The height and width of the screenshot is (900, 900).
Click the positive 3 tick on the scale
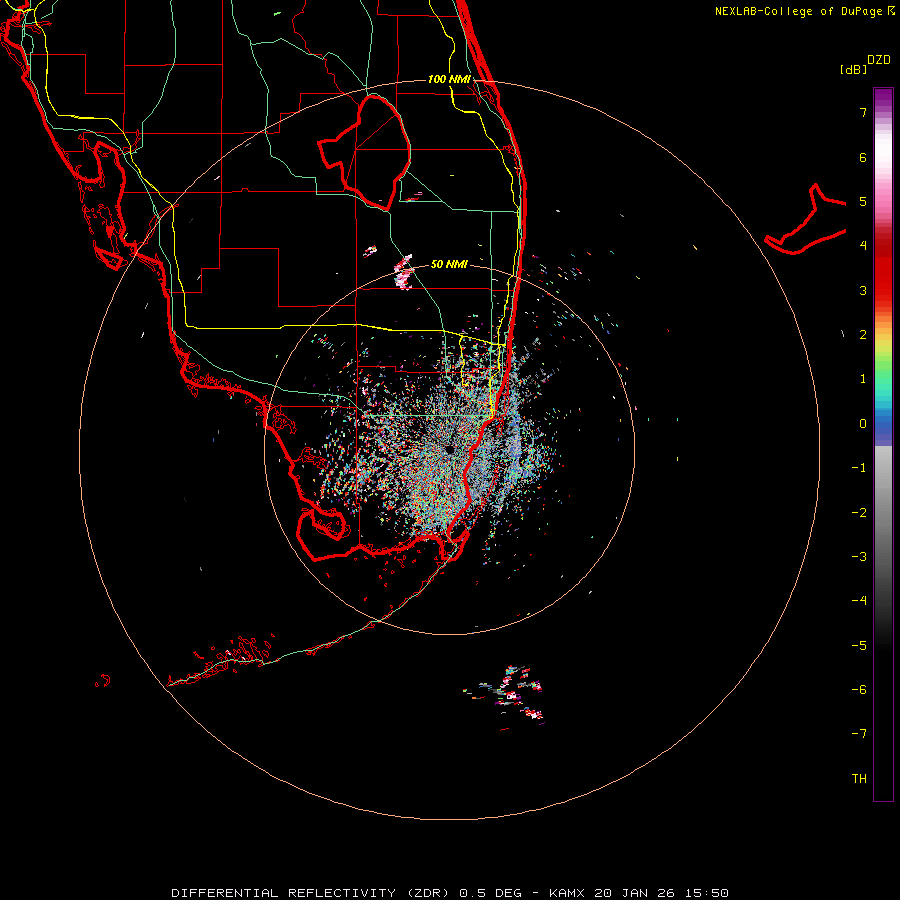coord(863,290)
